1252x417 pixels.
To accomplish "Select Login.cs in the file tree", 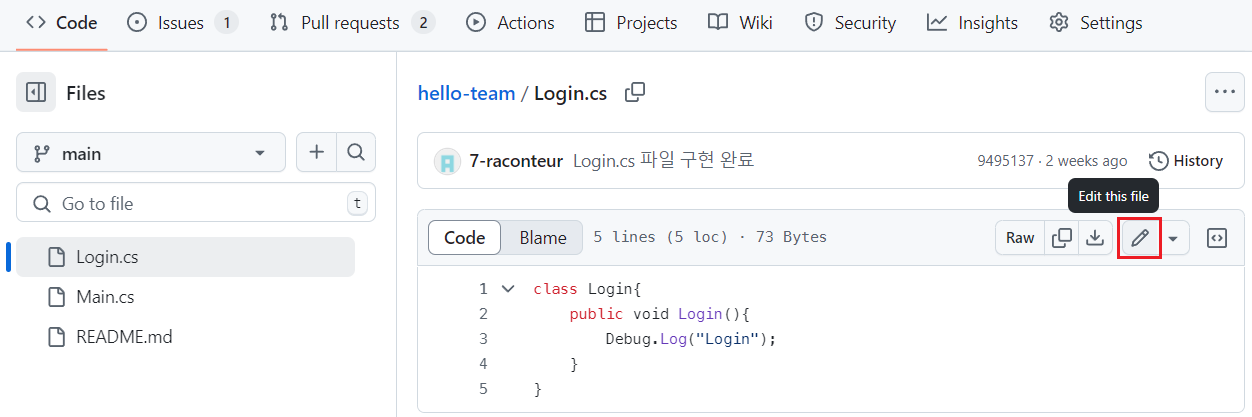I will point(185,257).
